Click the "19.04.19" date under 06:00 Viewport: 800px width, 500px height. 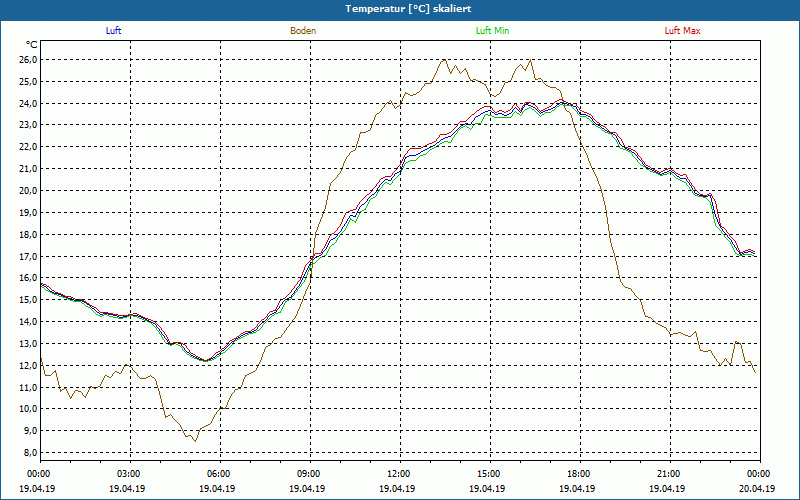coord(217,489)
